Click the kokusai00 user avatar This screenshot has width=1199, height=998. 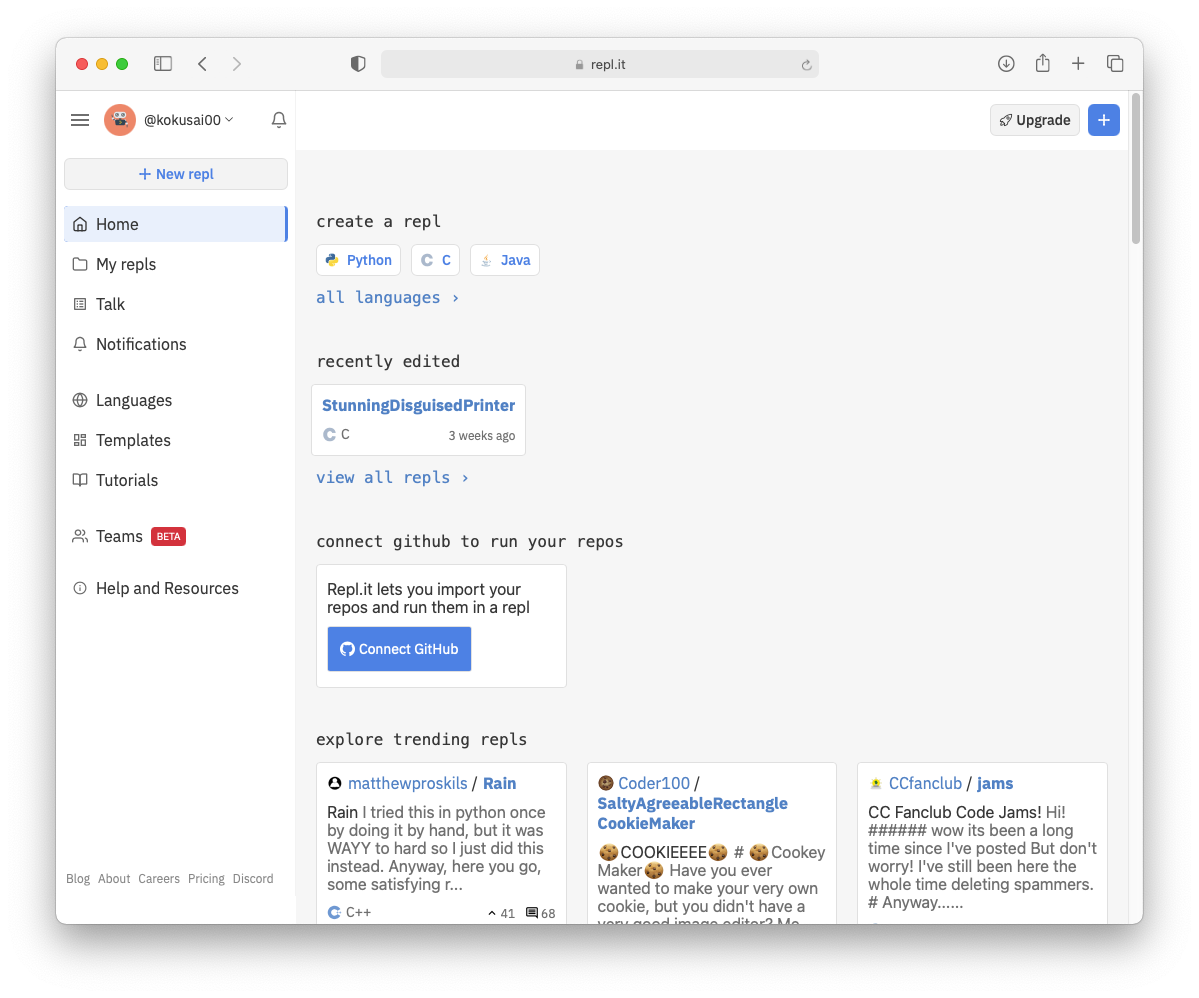coord(120,120)
